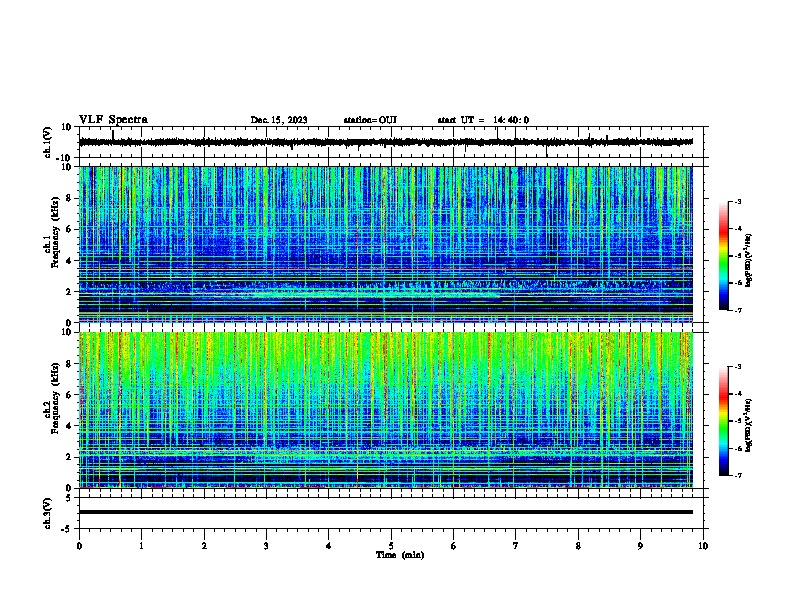Click the "-3" label atop ch.1 colorbar
The height and width of the screenshot is (612, 792).
click(737, 201)
